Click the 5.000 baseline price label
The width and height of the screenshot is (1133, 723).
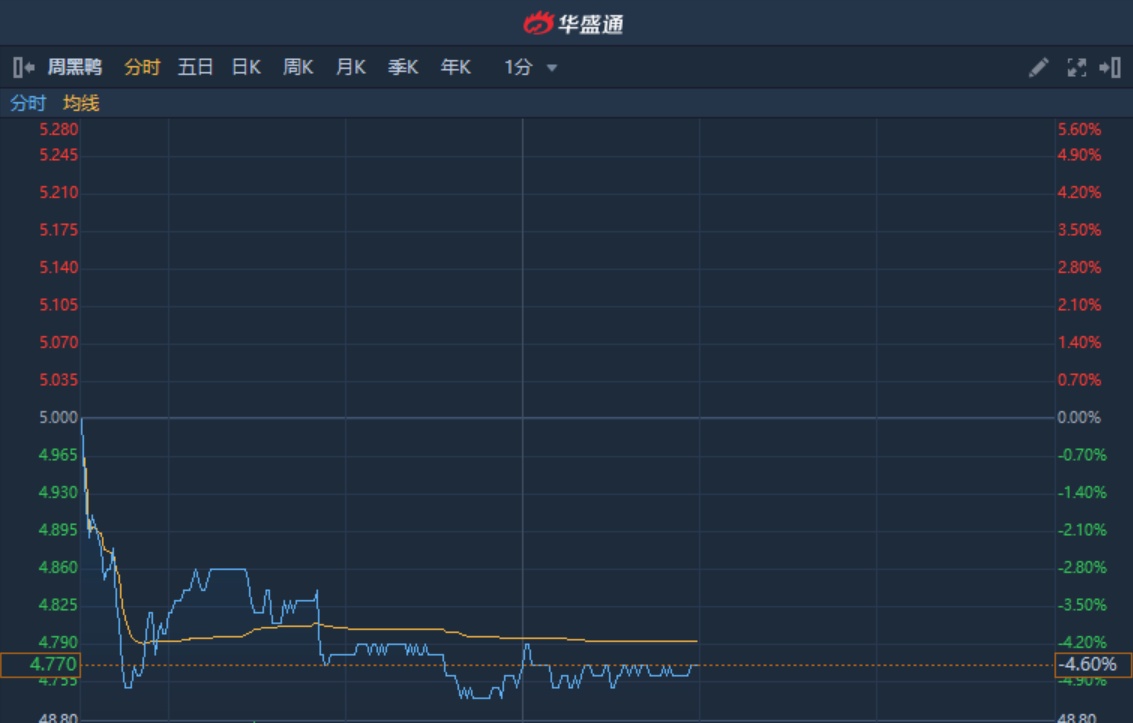[59, 417]
